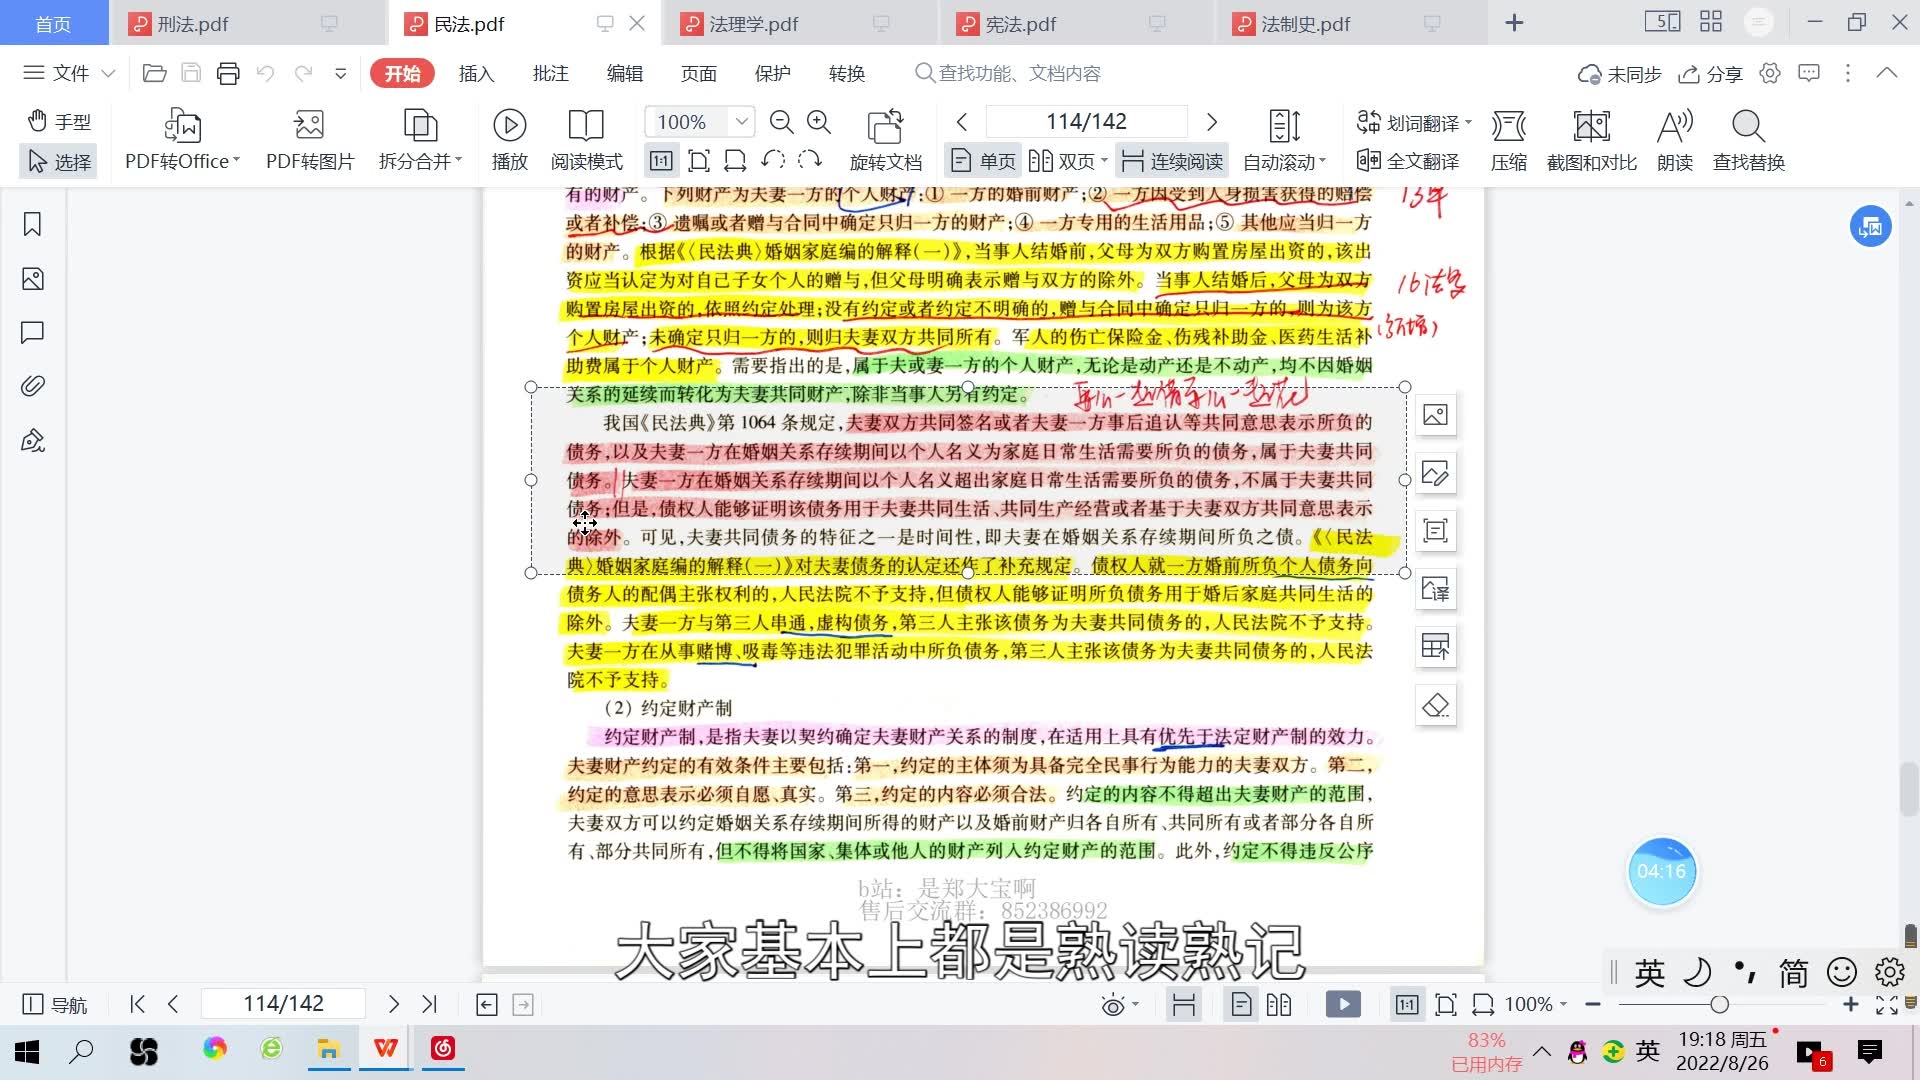This screenshot has height=1080, width=1920.
Task: Toggle actual size 1:1 in ribbon
Action: (661, 161)
